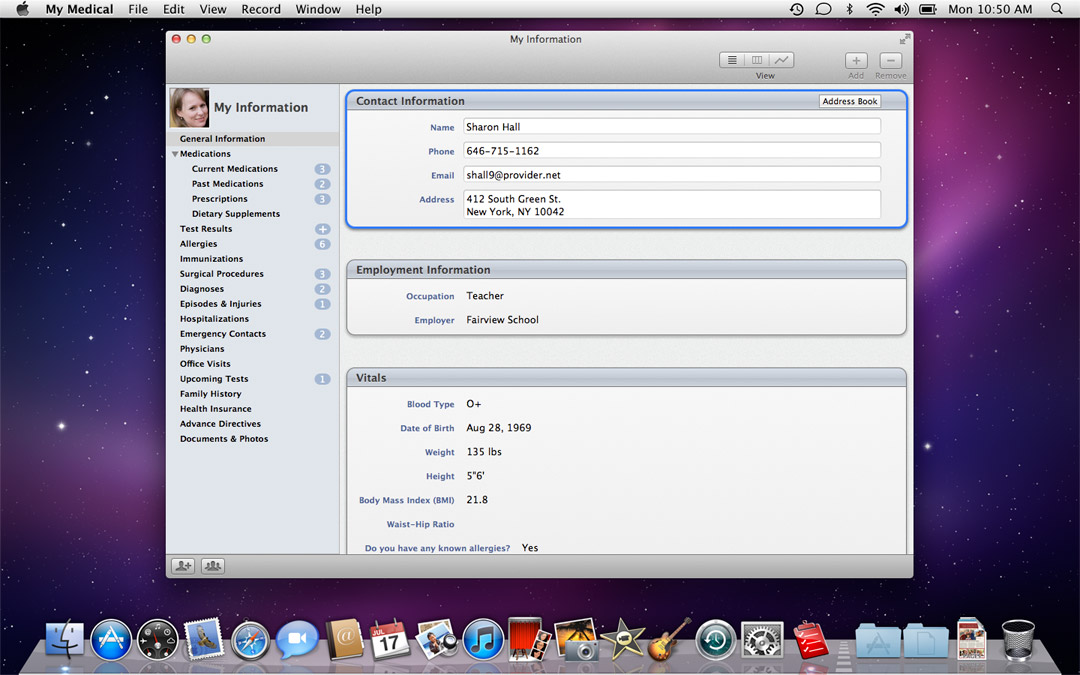Image resolution: width=1080 pixels, height=675 pixels.
Task: Click the Add plus toolbar button
Action: 856,61
